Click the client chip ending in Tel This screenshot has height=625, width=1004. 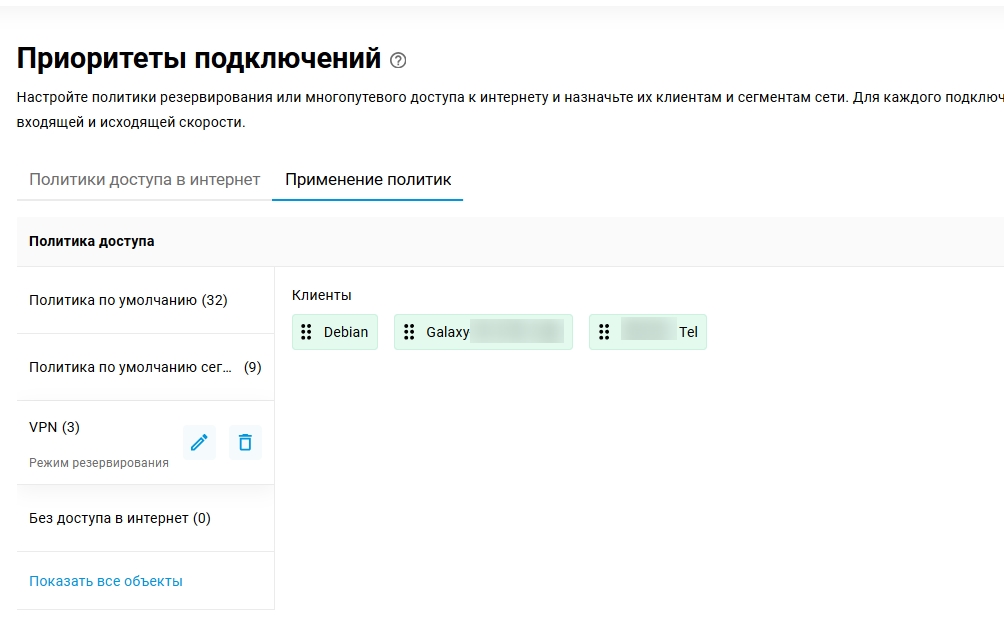[658, 332]
